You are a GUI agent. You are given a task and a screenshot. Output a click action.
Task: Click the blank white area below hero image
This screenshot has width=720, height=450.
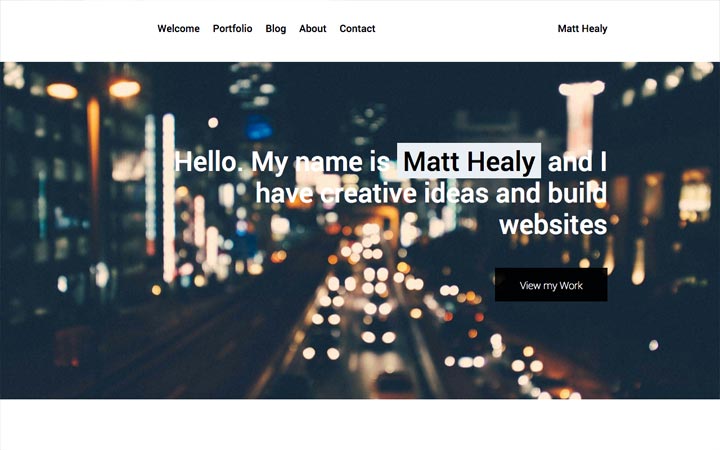360,425
